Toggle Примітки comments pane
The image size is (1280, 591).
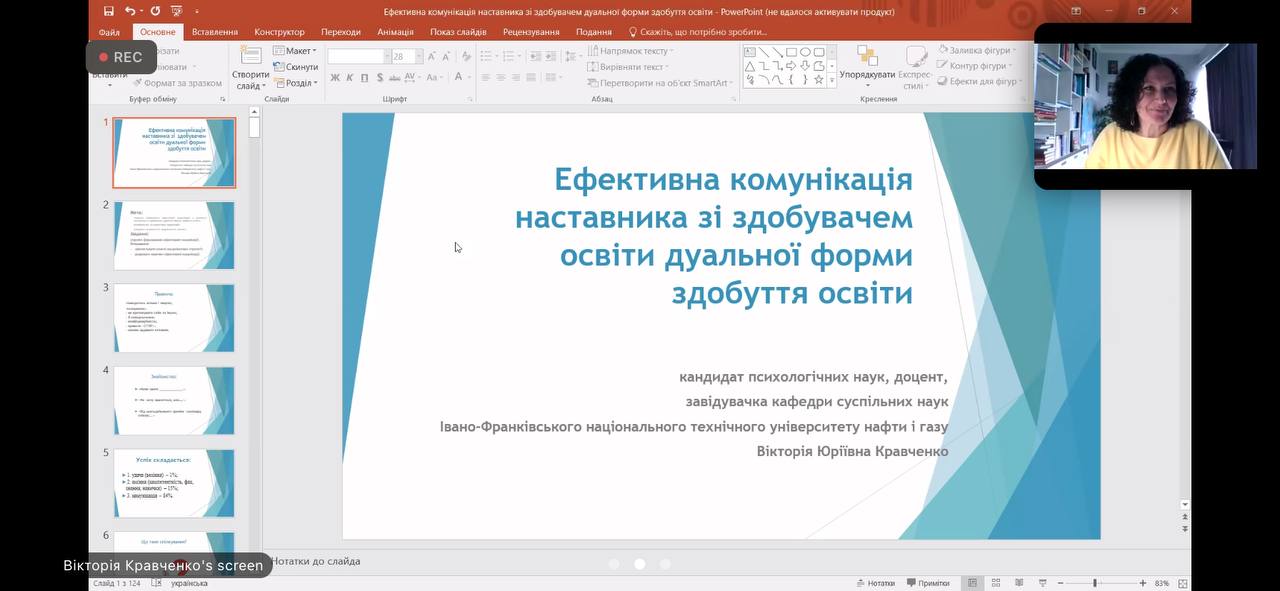point(926,583)
